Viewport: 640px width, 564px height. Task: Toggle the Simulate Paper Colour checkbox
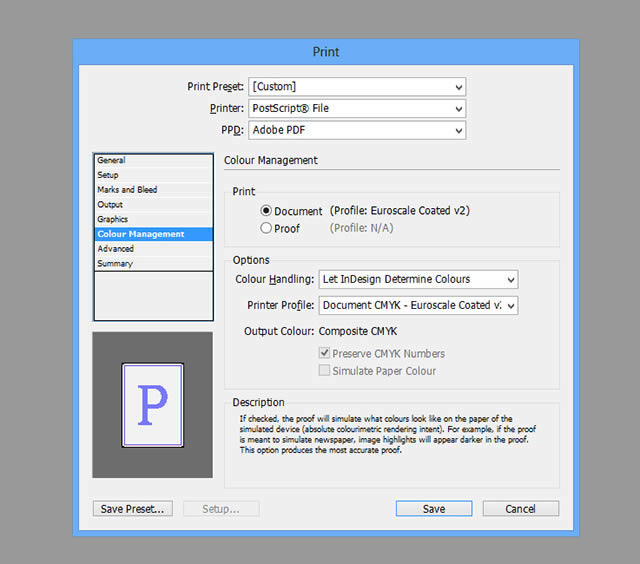[324, 371]
